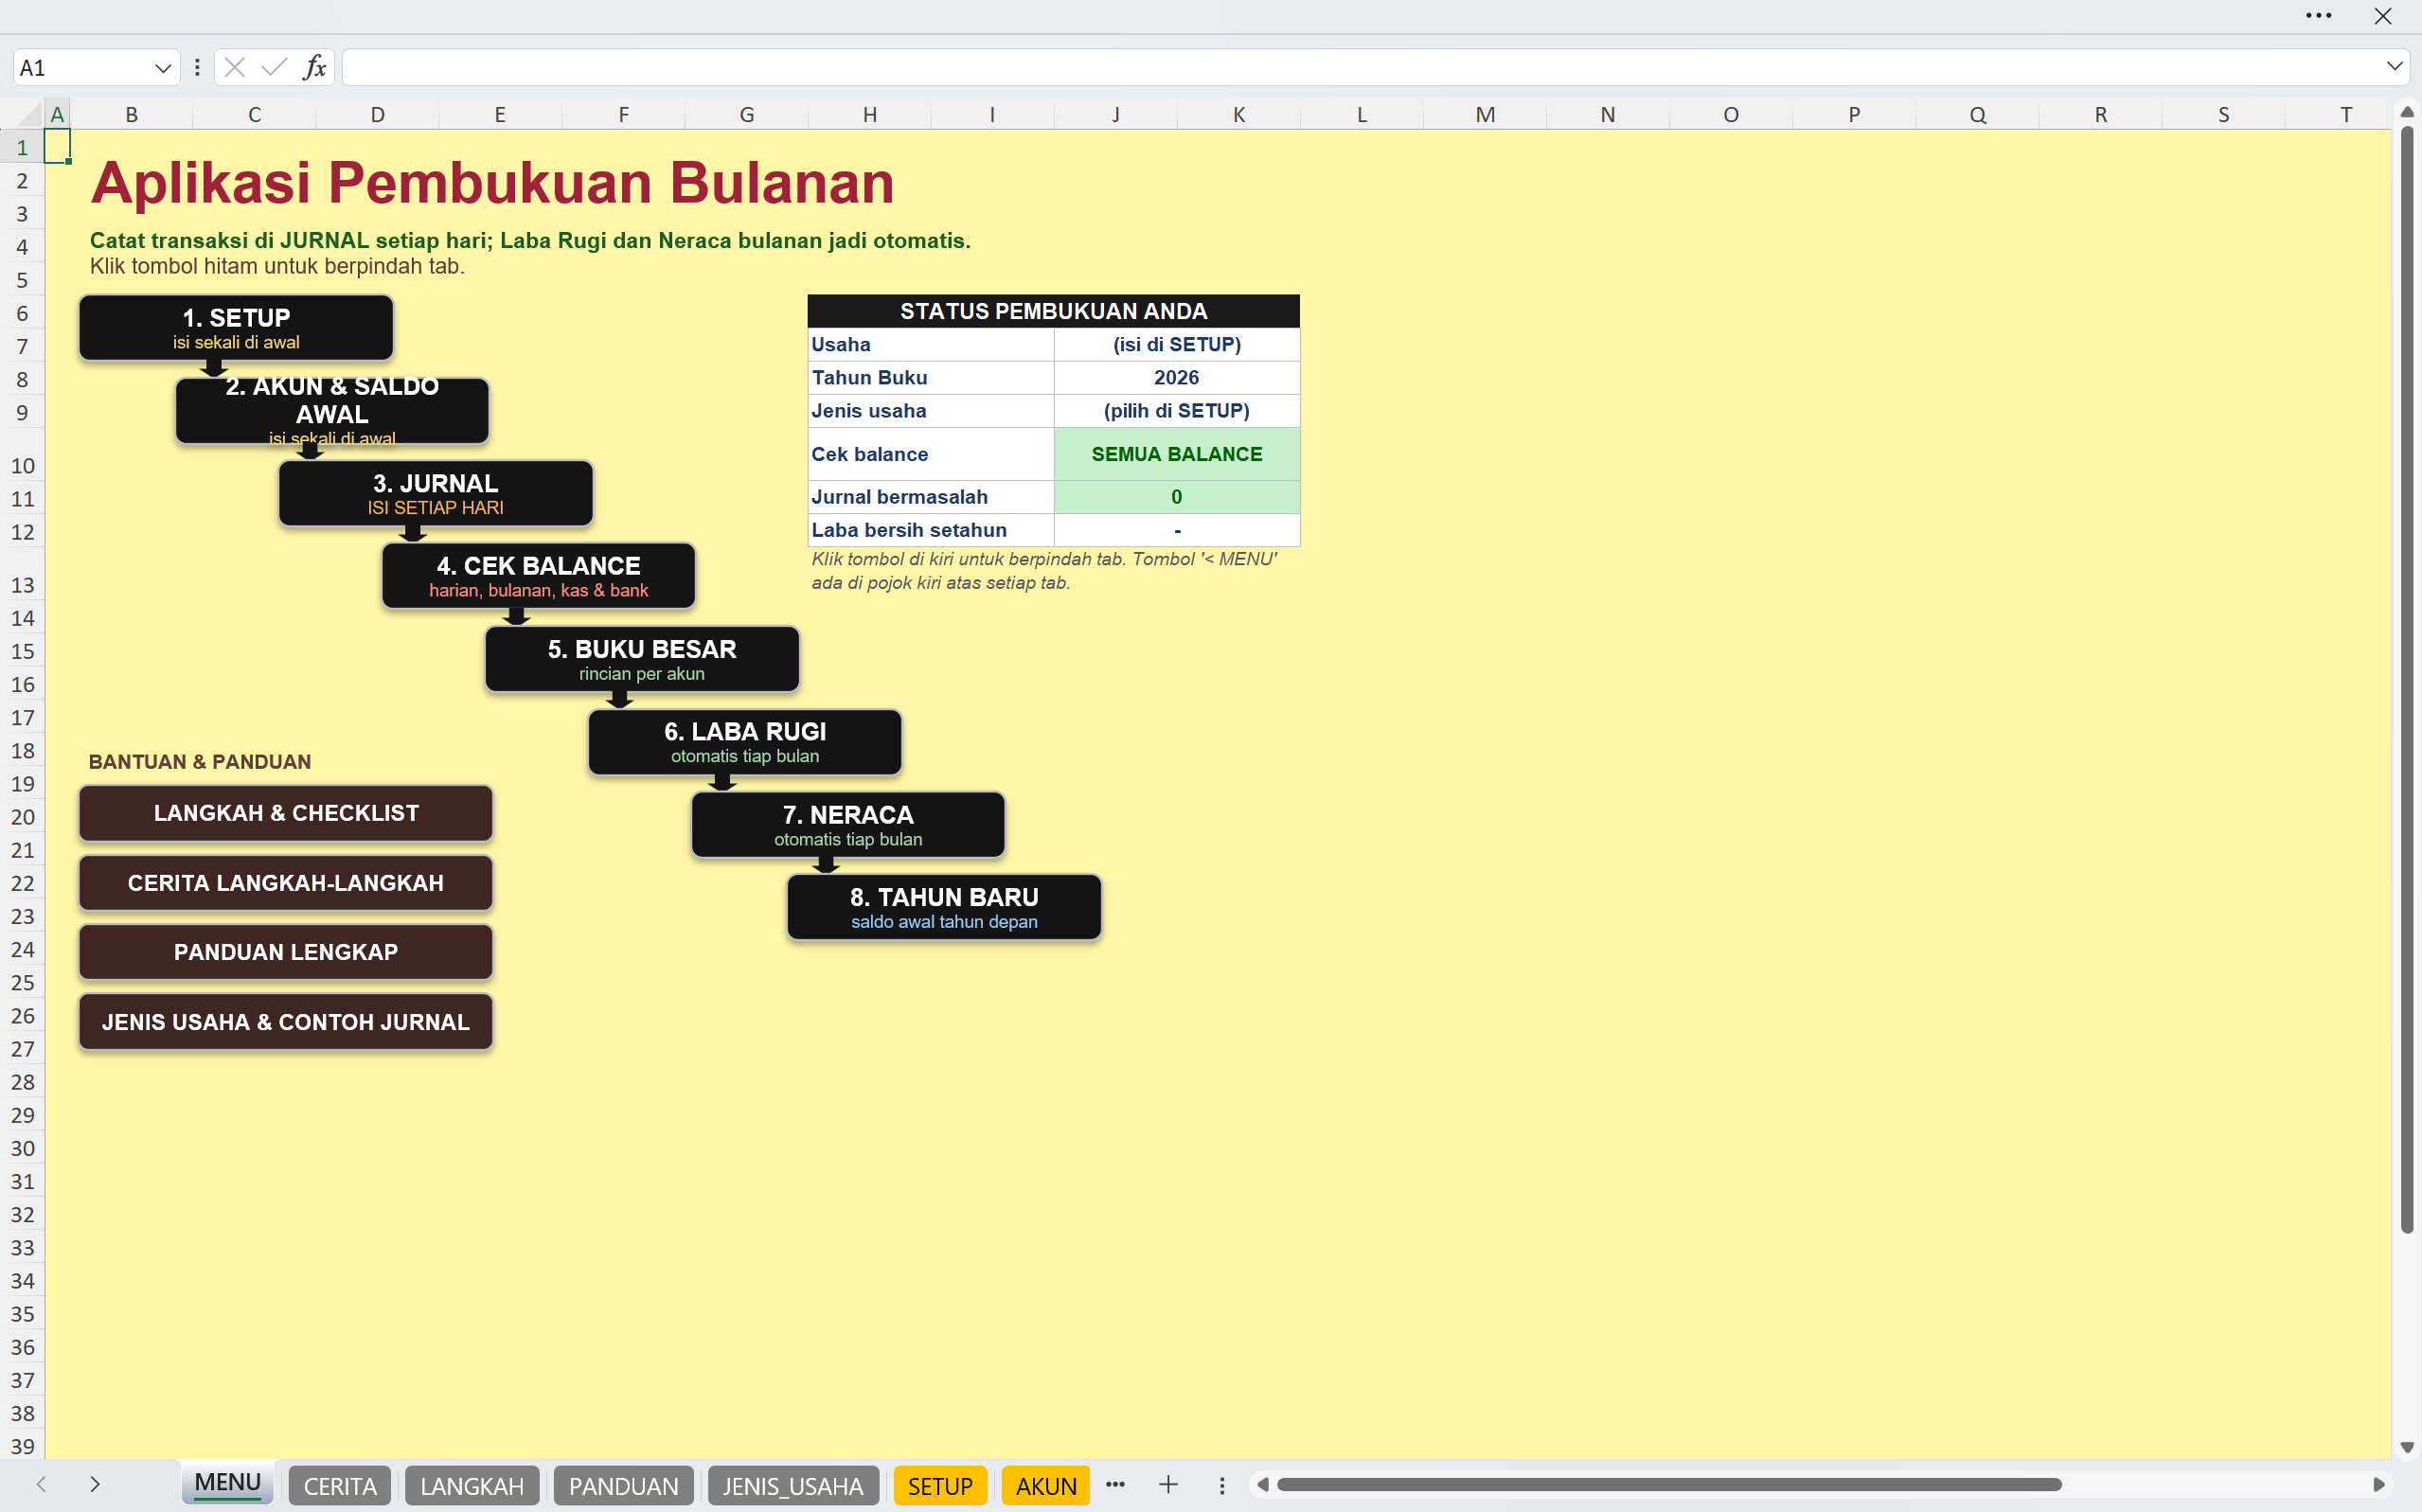This screenshot has height=1512, width=2422.
Task: Open the yellow SETUP sheet tab
Action: (x=940, y=1486)
